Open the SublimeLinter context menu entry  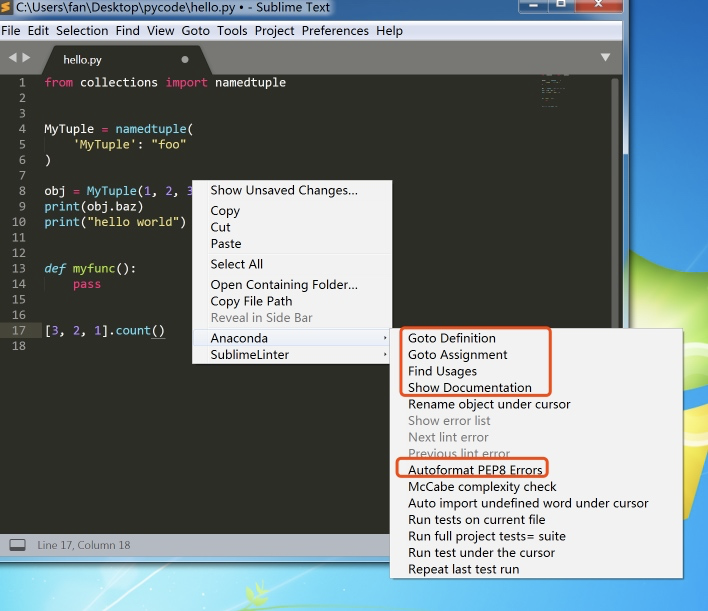pos(292,354)
